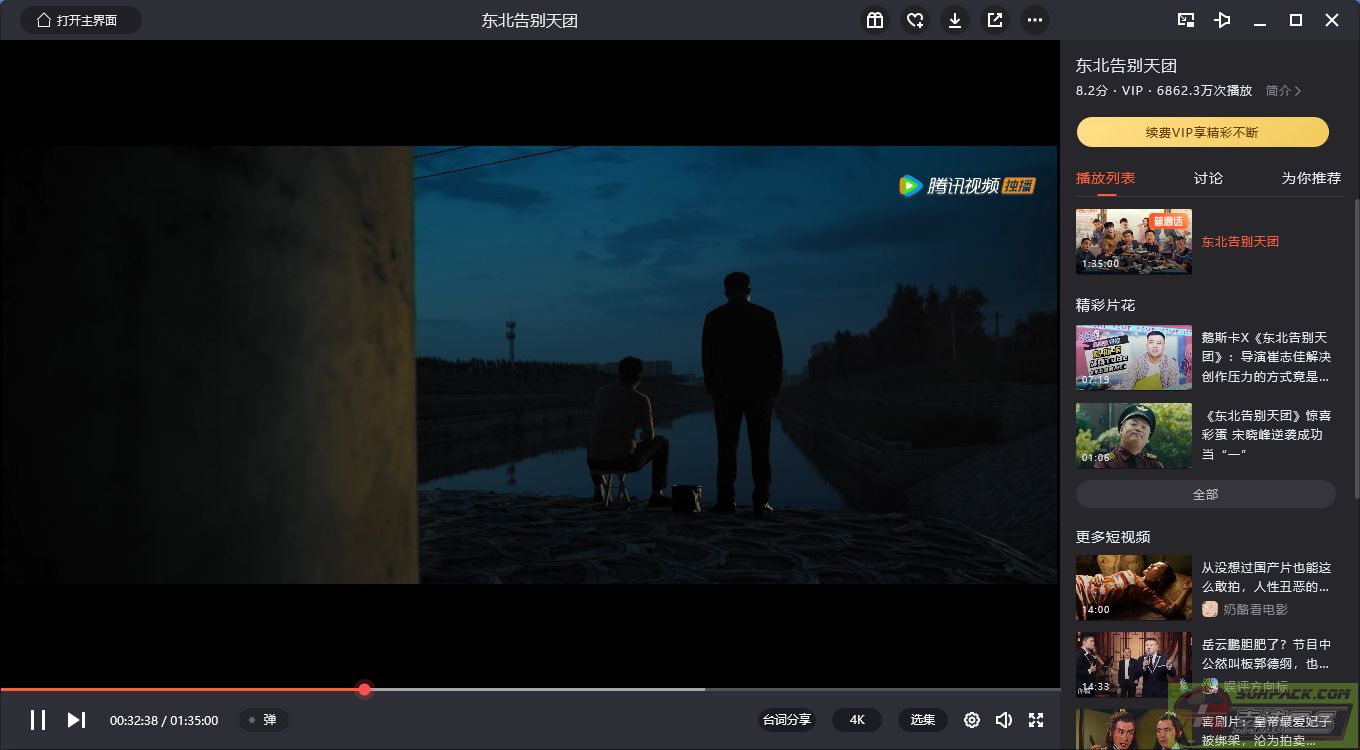This screenshot has height=750, width=1360.
Task: Click the 奶酪看电影 channel name
Action: 1256,609
